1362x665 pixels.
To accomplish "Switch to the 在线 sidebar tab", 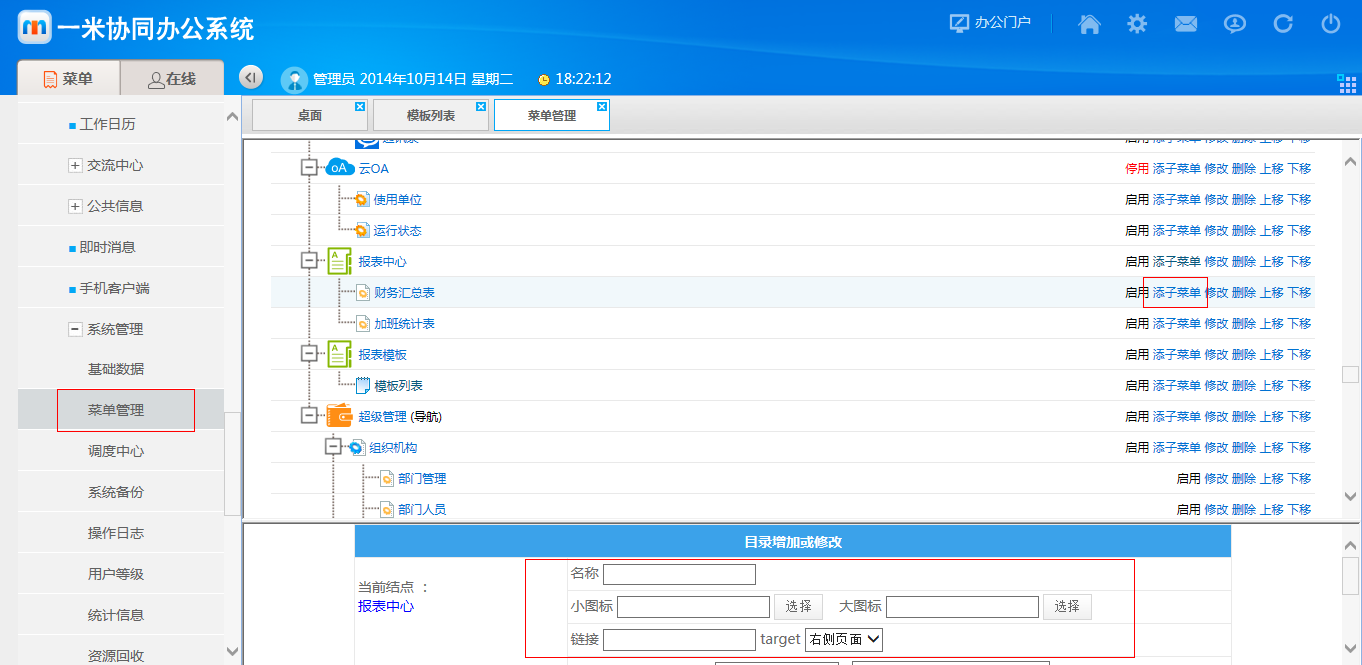I will point(172,79).
